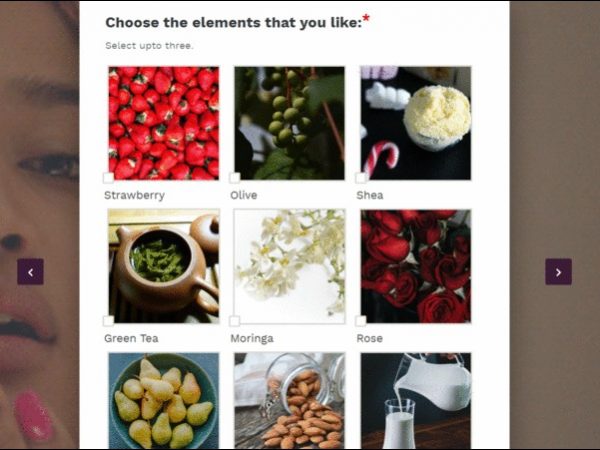600x450 pixels.
Task: Mark the Moringa checkbox
Action: (235, 321)
